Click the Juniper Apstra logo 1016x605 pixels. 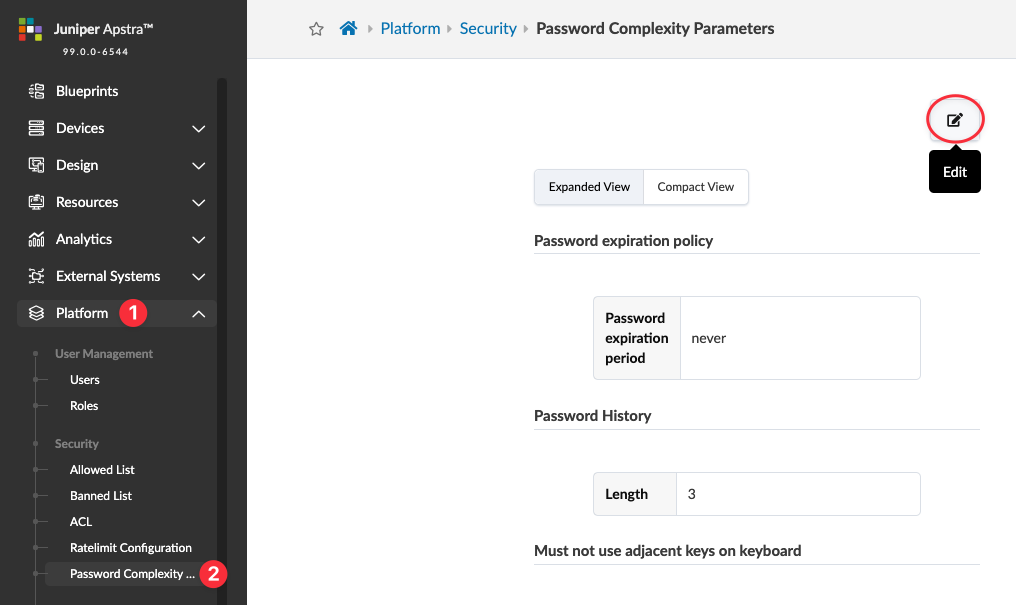pyautogui.click(x=31, y=29)
